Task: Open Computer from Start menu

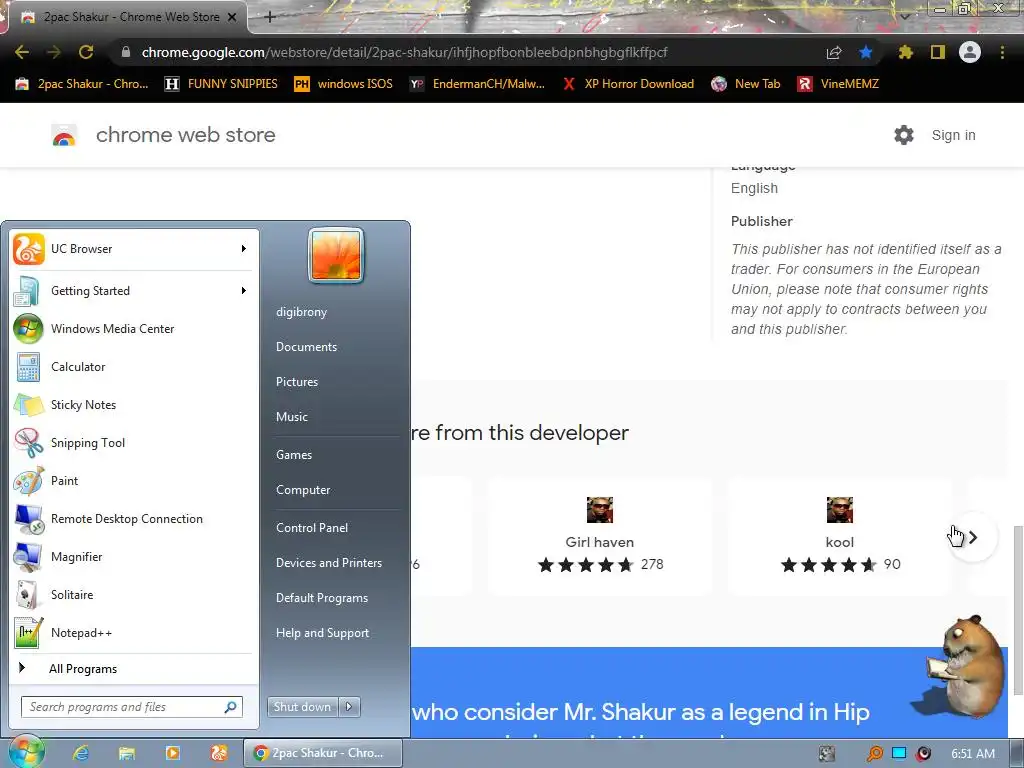Action: point(303,490)
